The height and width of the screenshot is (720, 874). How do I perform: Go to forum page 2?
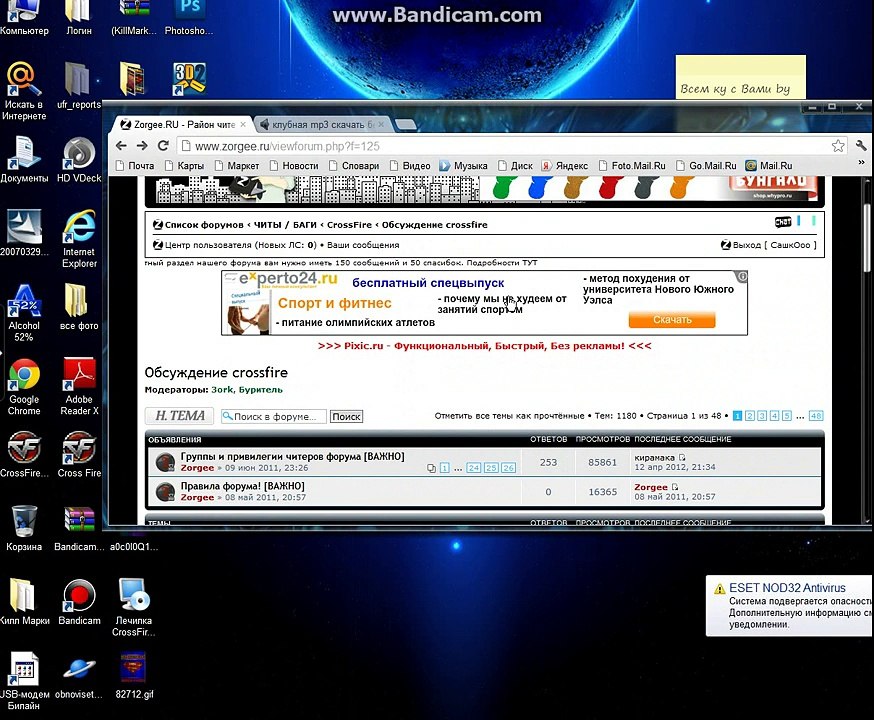[x=750, y=416]
